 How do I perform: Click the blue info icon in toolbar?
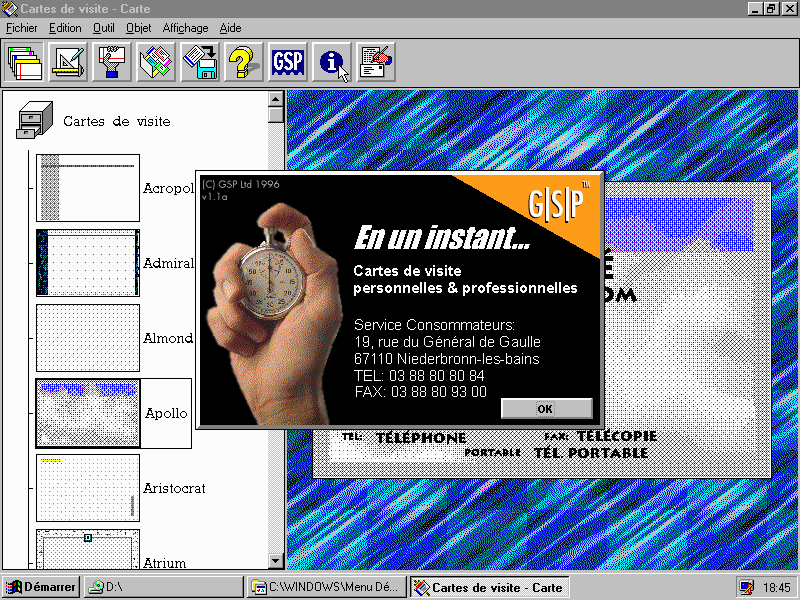tap(332, 62)
